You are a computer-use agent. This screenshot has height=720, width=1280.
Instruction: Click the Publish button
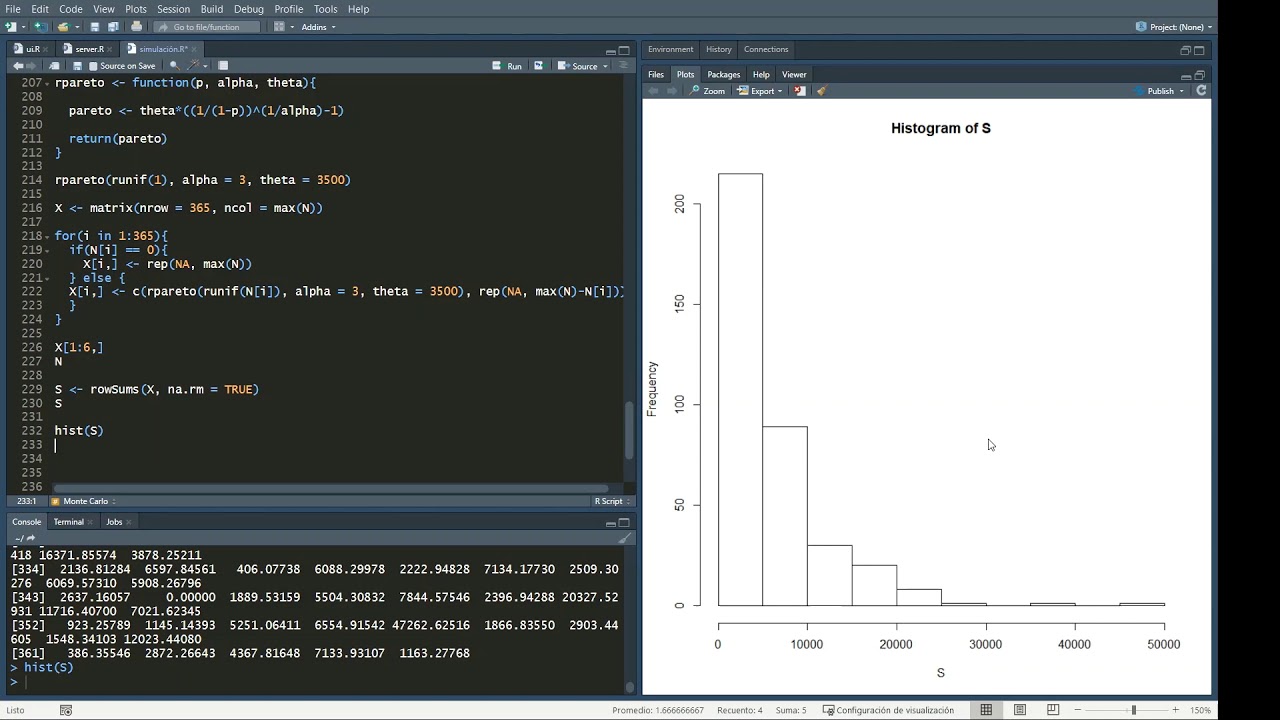click(x=1154, y=91)
